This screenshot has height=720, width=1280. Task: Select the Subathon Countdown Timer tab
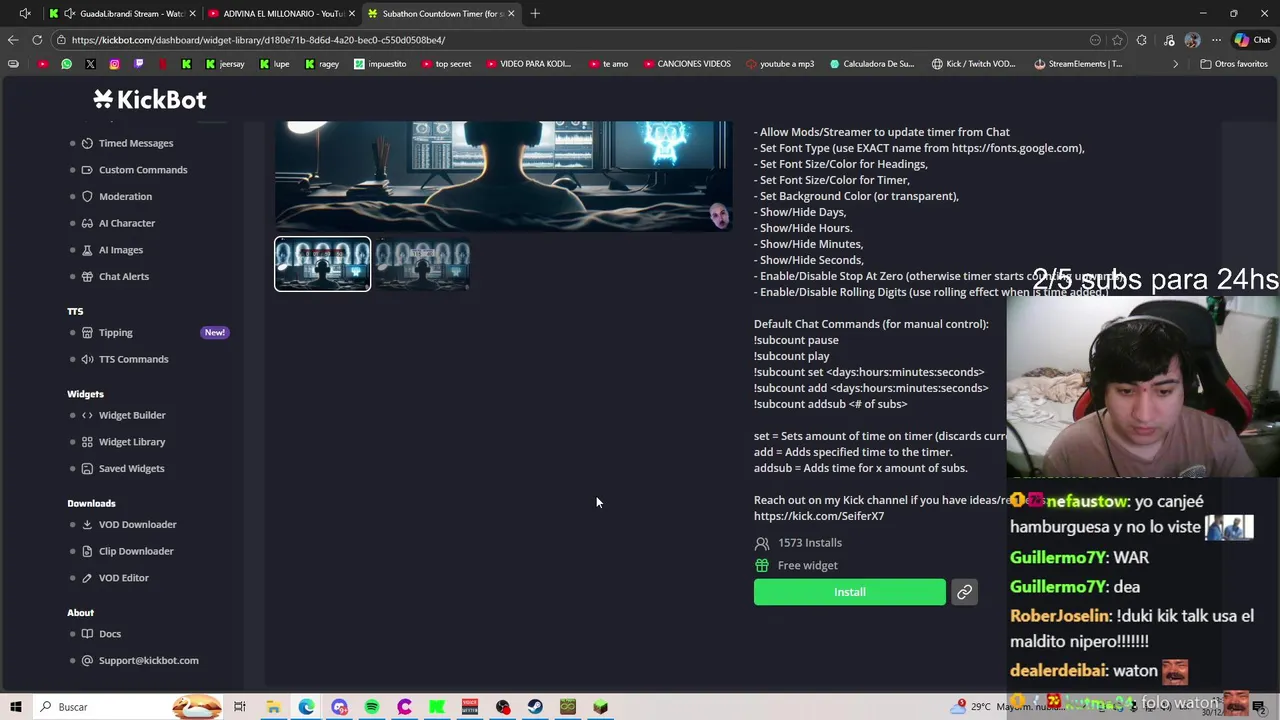pyautogui.click(x=442, y=13)
